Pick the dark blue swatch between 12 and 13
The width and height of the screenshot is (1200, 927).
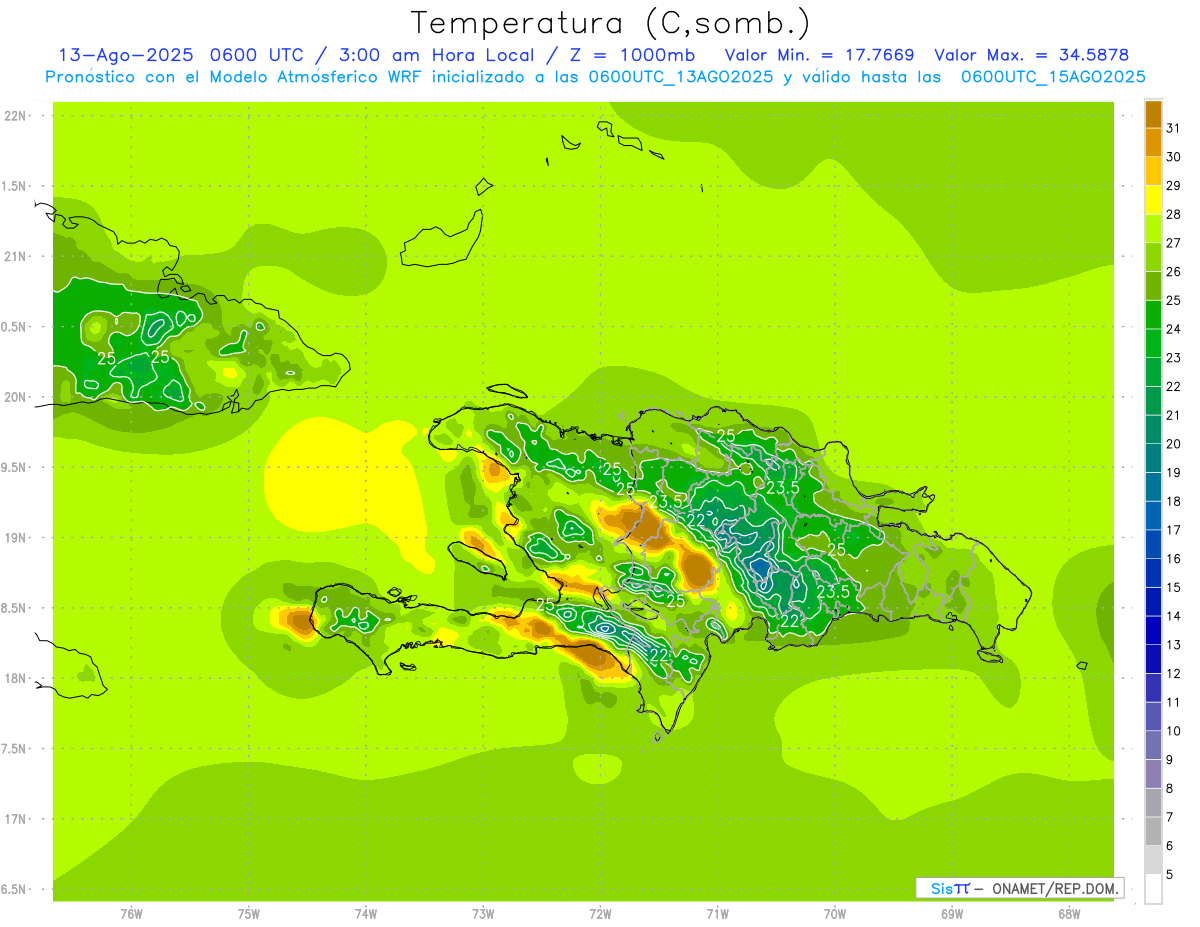(x=1153, y=659)
